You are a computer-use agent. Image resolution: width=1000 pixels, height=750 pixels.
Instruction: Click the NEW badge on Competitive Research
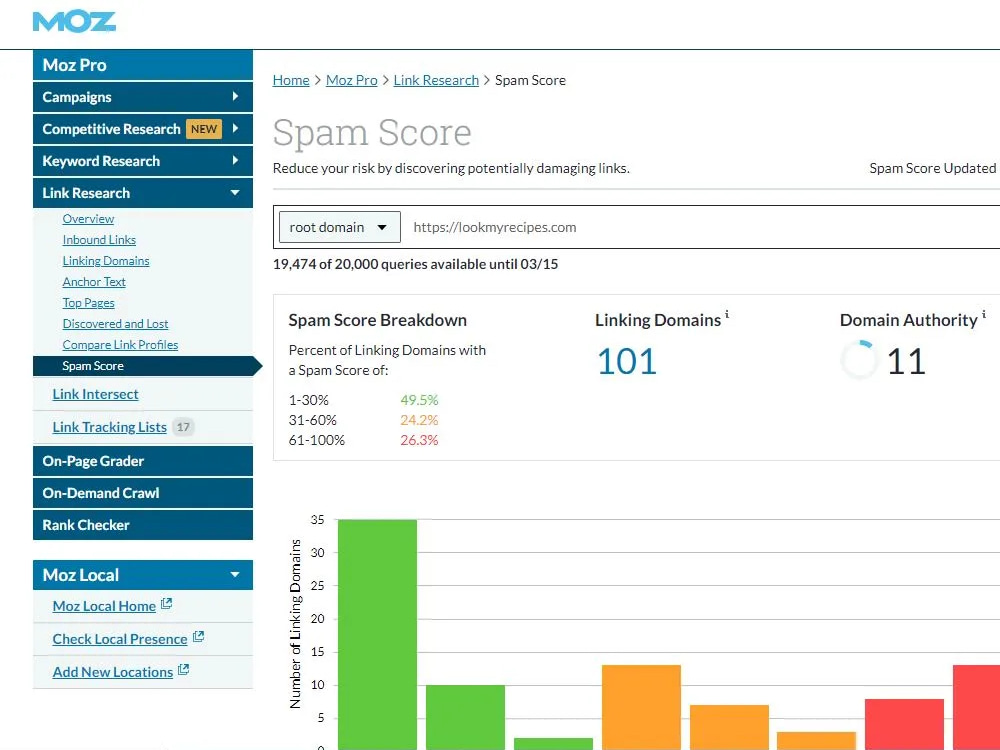pos(204,129)
